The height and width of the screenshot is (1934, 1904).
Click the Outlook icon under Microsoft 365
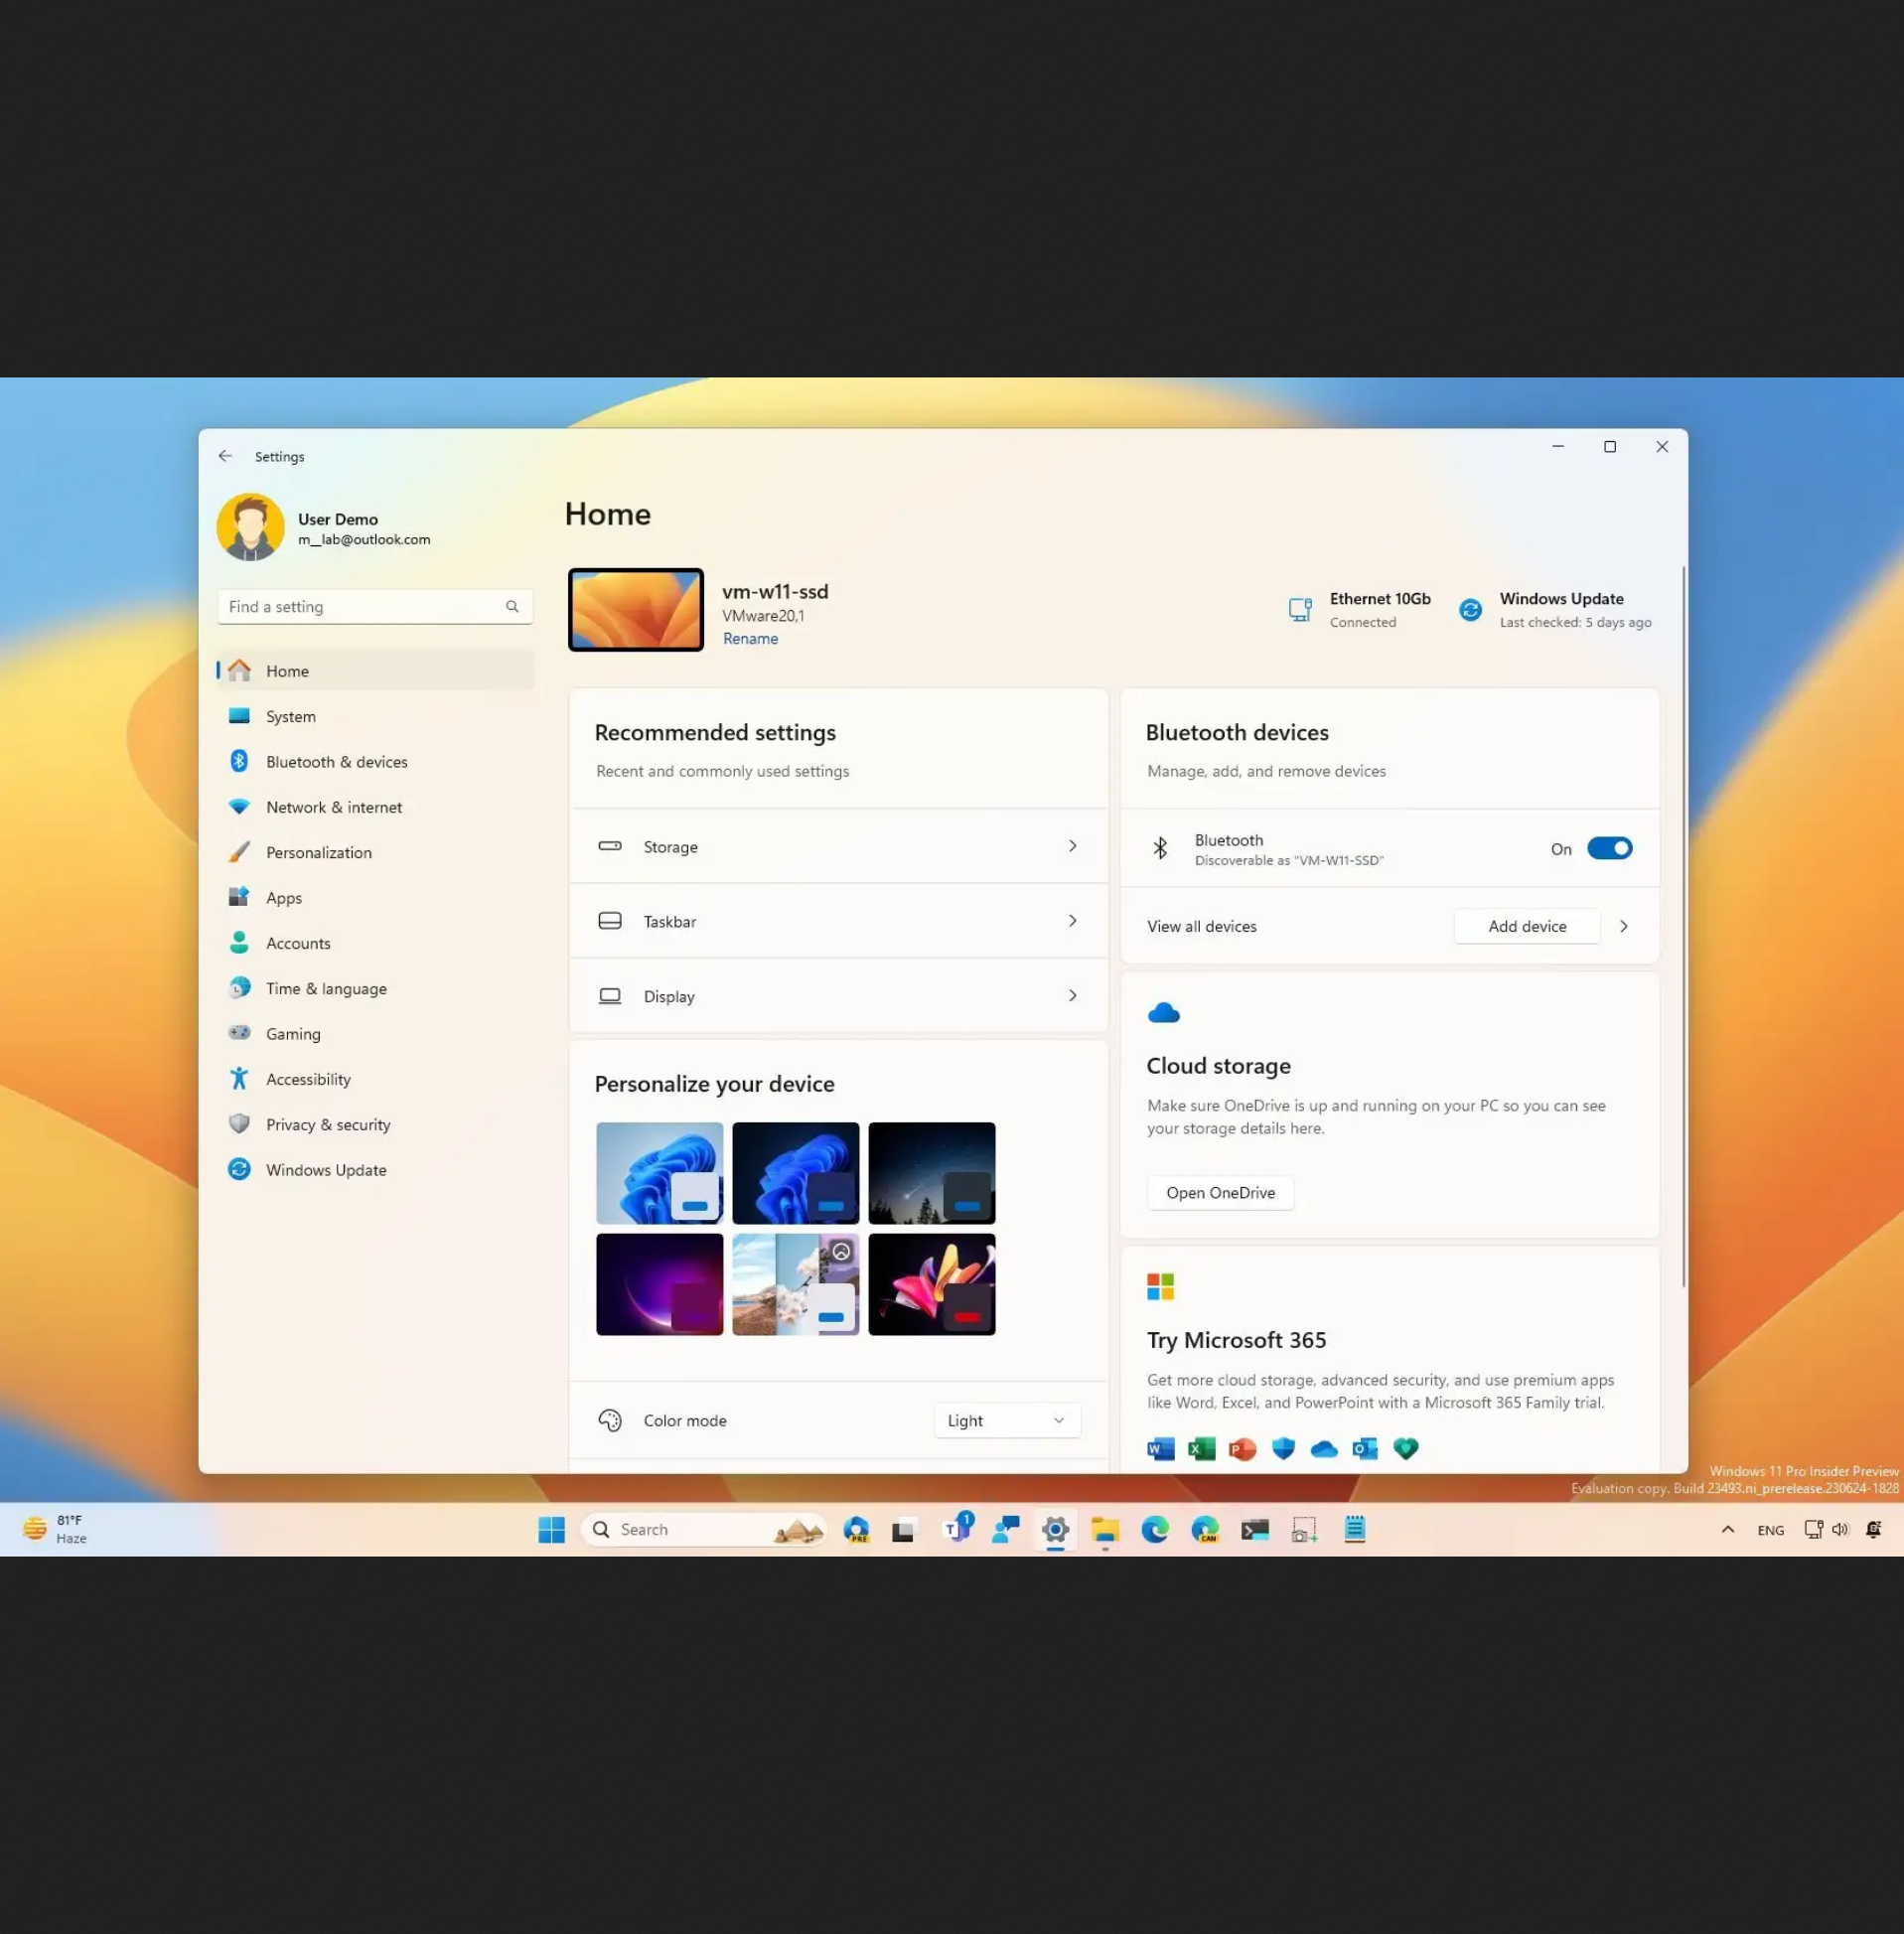(1365, 1448)
